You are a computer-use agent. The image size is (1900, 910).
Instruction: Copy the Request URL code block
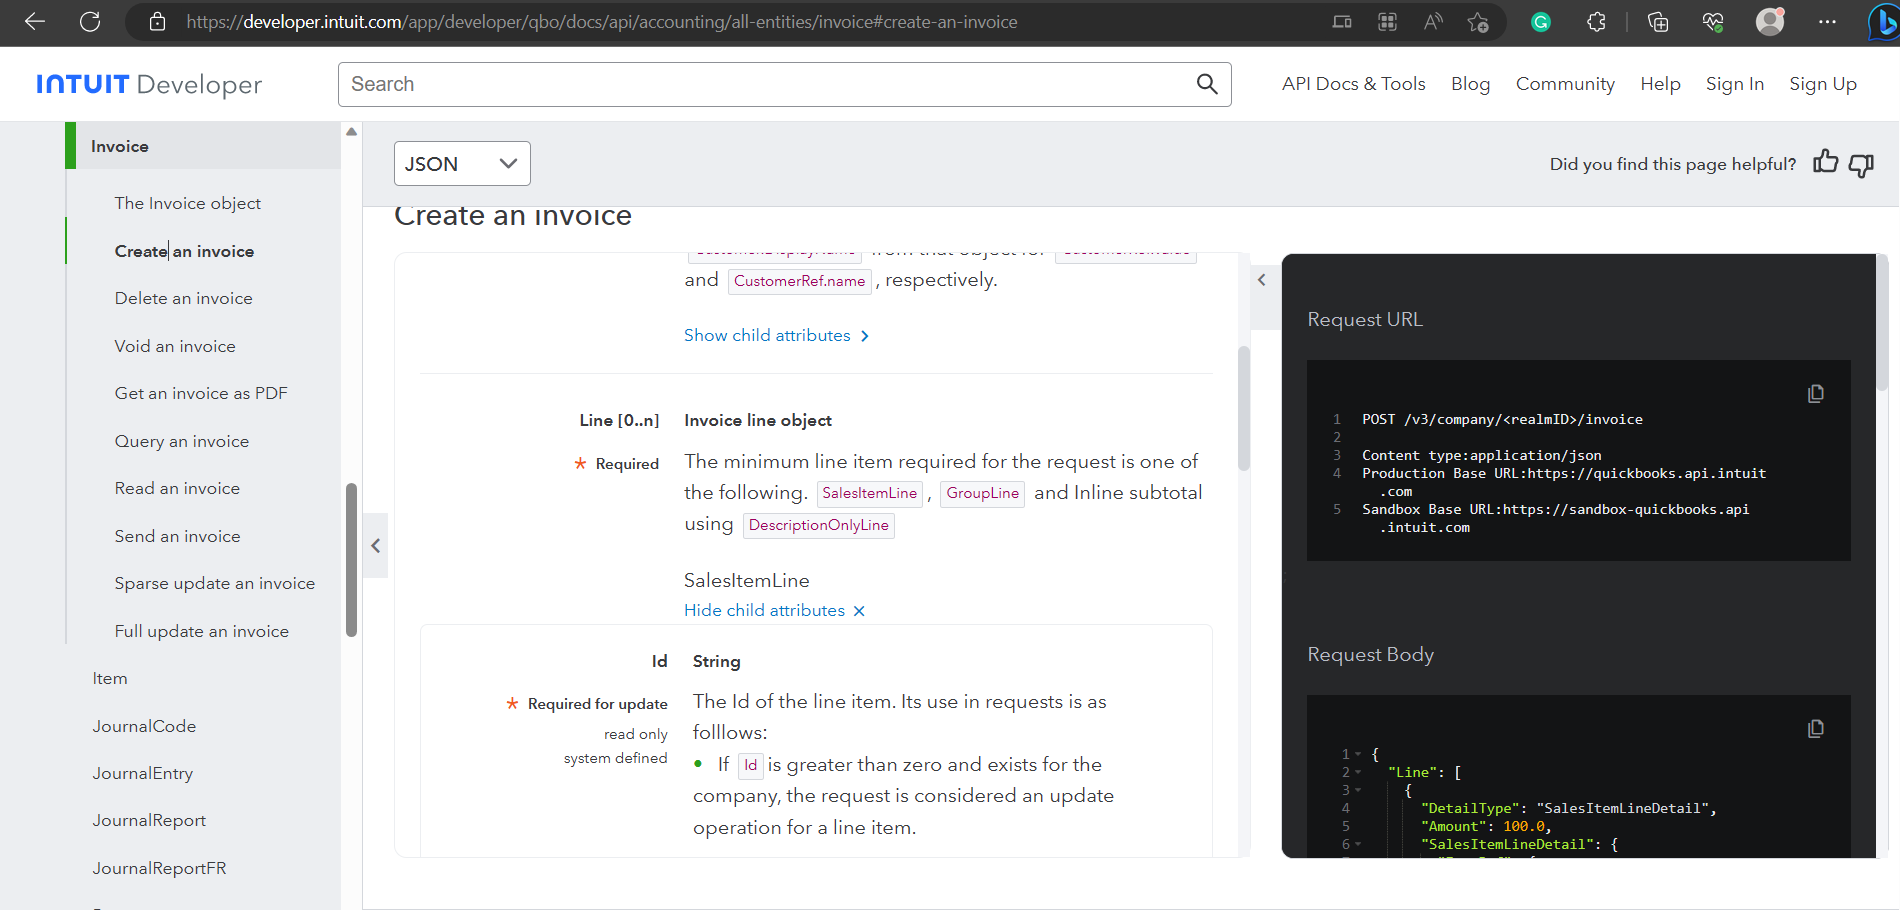coord(1816,394)
